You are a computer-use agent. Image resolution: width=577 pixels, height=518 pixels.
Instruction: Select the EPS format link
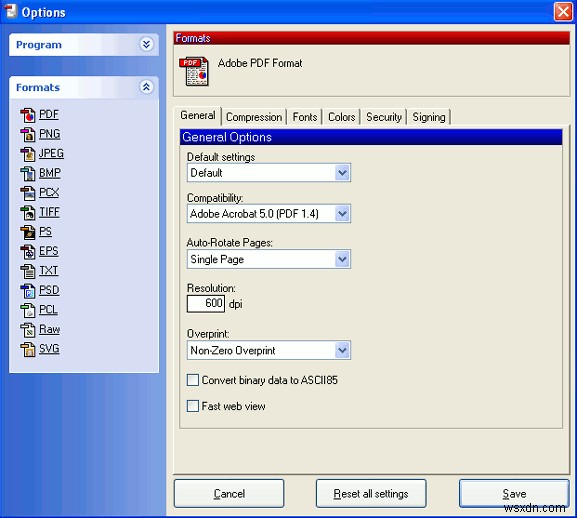(x=49, y=251)
